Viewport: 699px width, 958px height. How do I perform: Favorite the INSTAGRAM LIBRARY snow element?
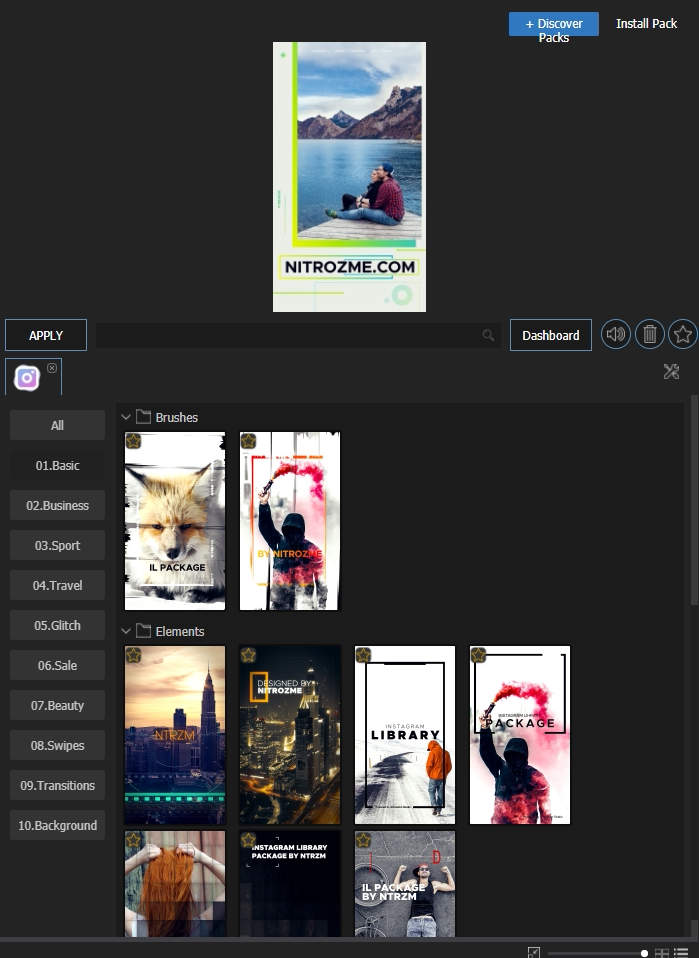pyautogui.click(x=363, y=655)
